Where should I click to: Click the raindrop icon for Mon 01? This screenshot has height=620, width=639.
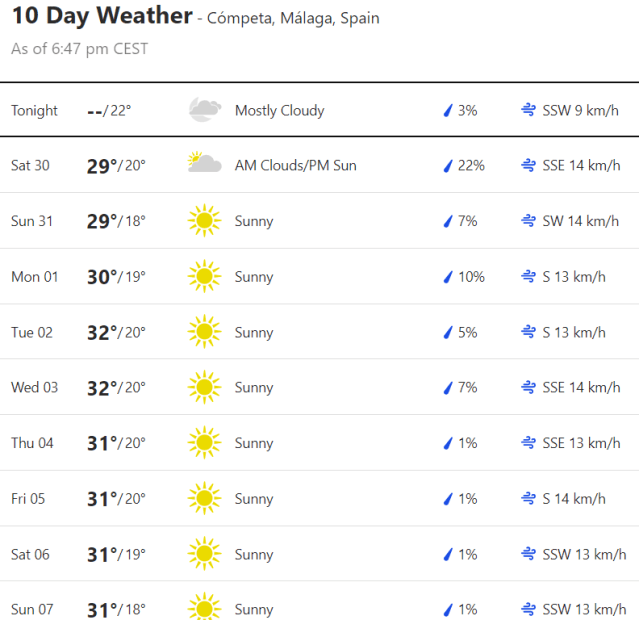coord(448,277)
